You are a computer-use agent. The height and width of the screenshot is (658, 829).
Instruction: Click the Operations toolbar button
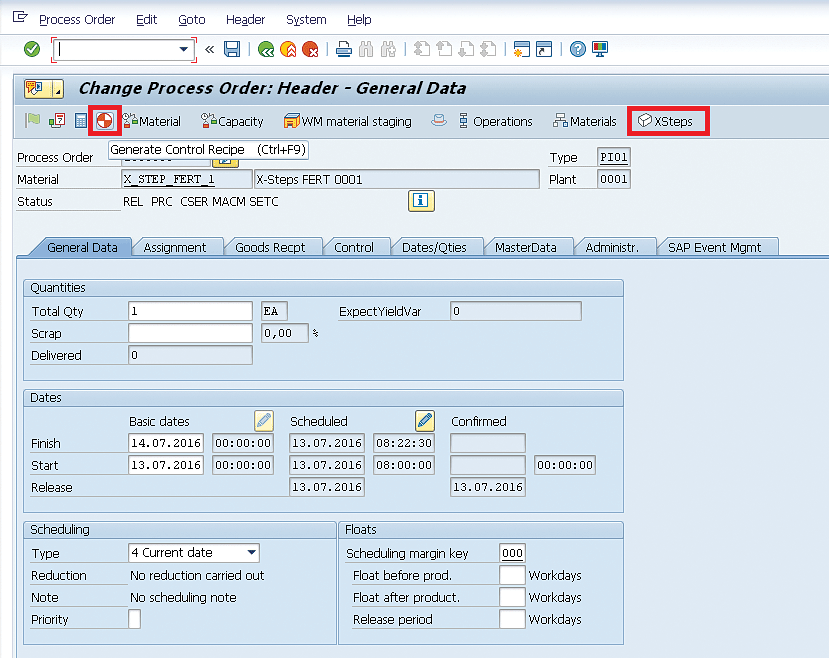[x=494, y=121]
